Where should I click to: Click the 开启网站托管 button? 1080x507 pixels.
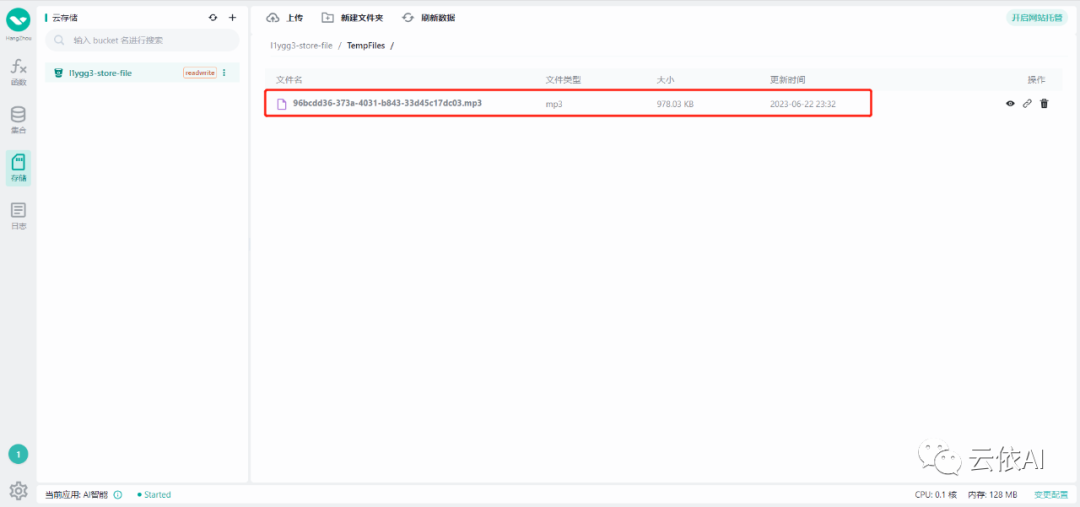click(x=1037, y=18)
